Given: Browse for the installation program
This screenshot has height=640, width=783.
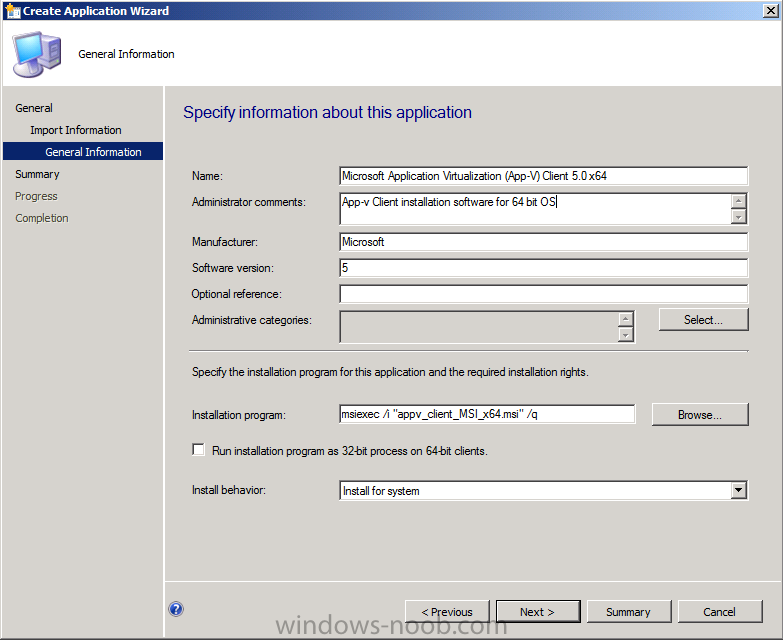Looking at the screenshot, I should point(700,414).
